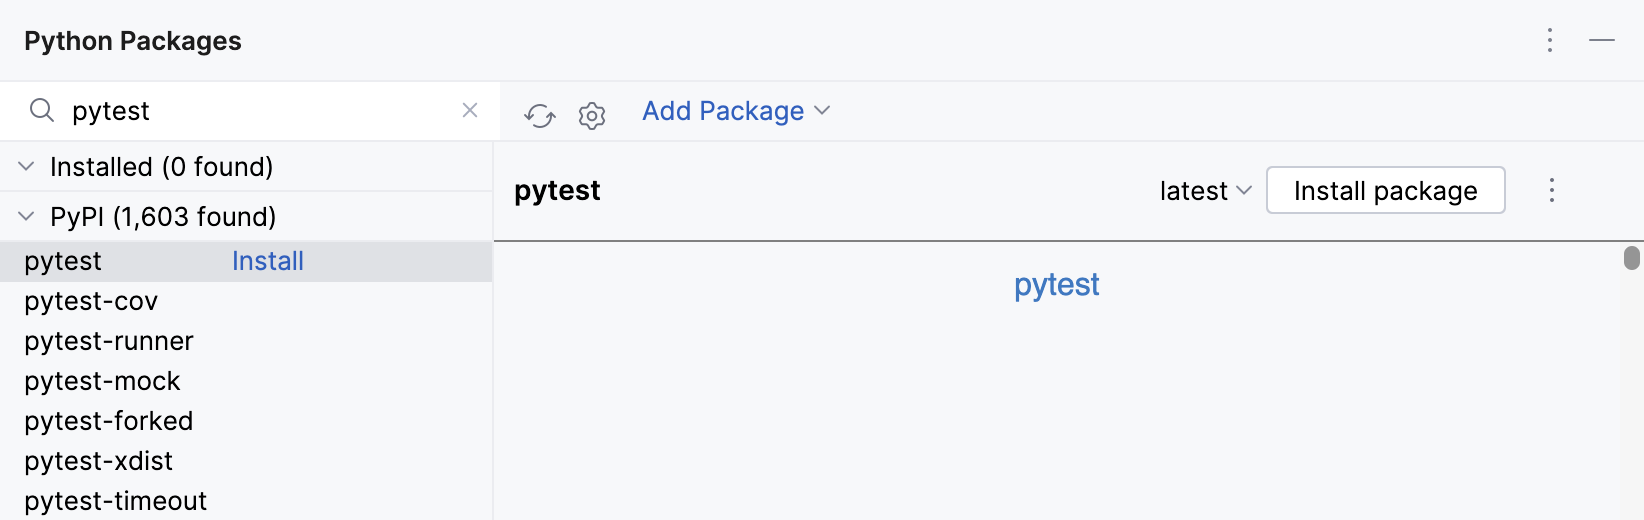The image size is (1644, 520).
Task: Open the Add Package dropdown
Action: (x=736, y=111)
